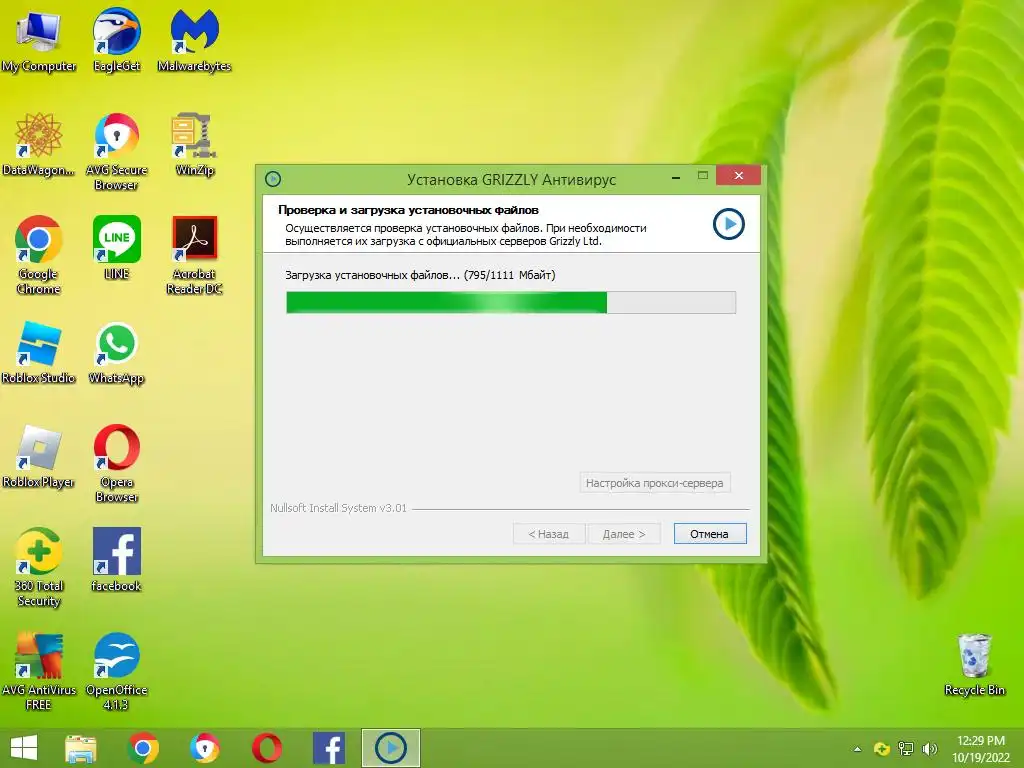Screen dimensions: 1024x768
Task: Launch AVG AntiVirus FREE desktop icon
Action: pyautogui.click(x=39, y=671)
